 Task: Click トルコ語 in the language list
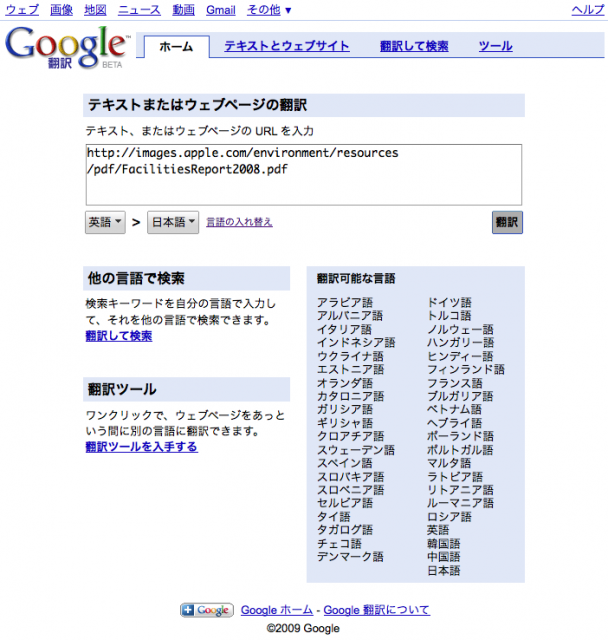449,316
